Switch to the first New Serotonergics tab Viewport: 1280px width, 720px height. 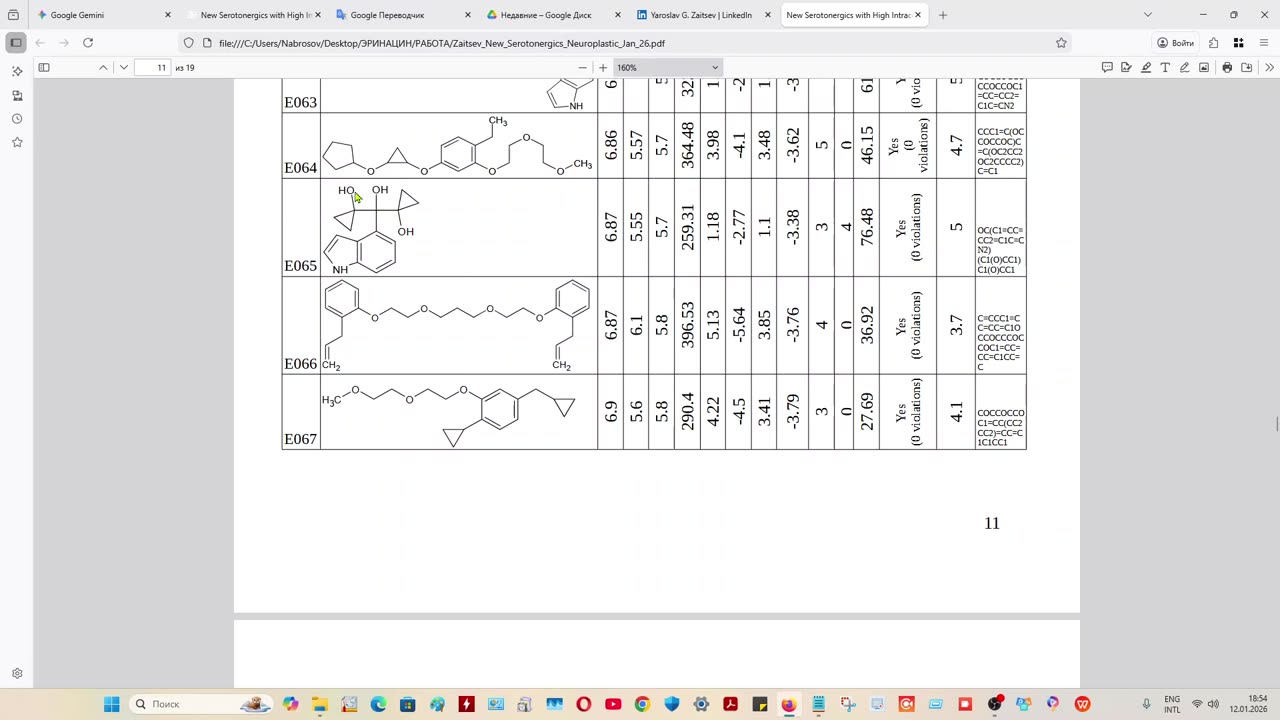(x=255, y=15)
